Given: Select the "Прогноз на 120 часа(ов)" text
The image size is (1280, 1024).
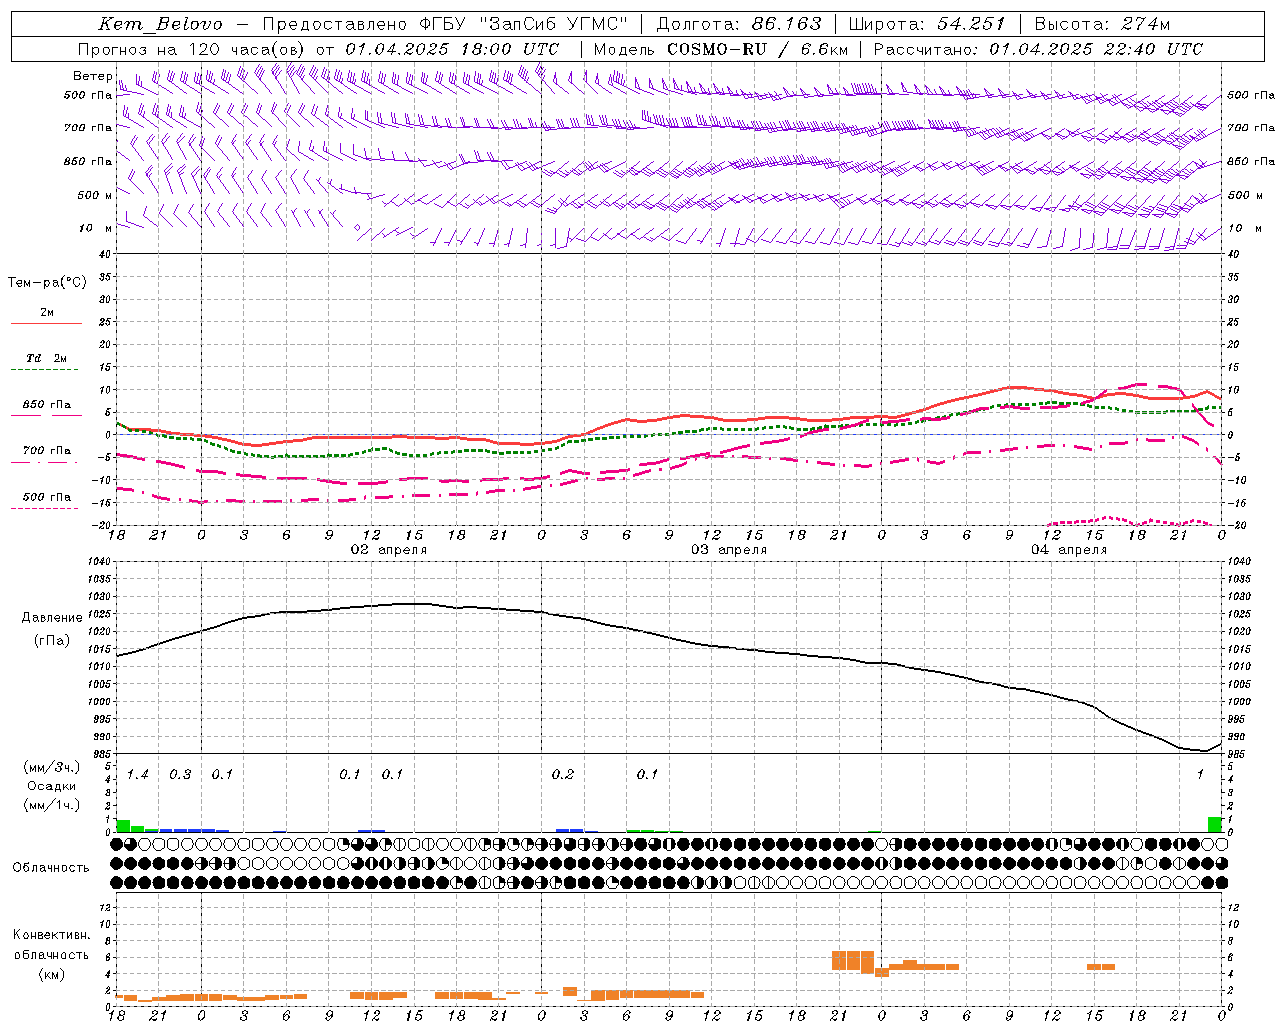Looking at the screenshot, I should tap(192, 49).
